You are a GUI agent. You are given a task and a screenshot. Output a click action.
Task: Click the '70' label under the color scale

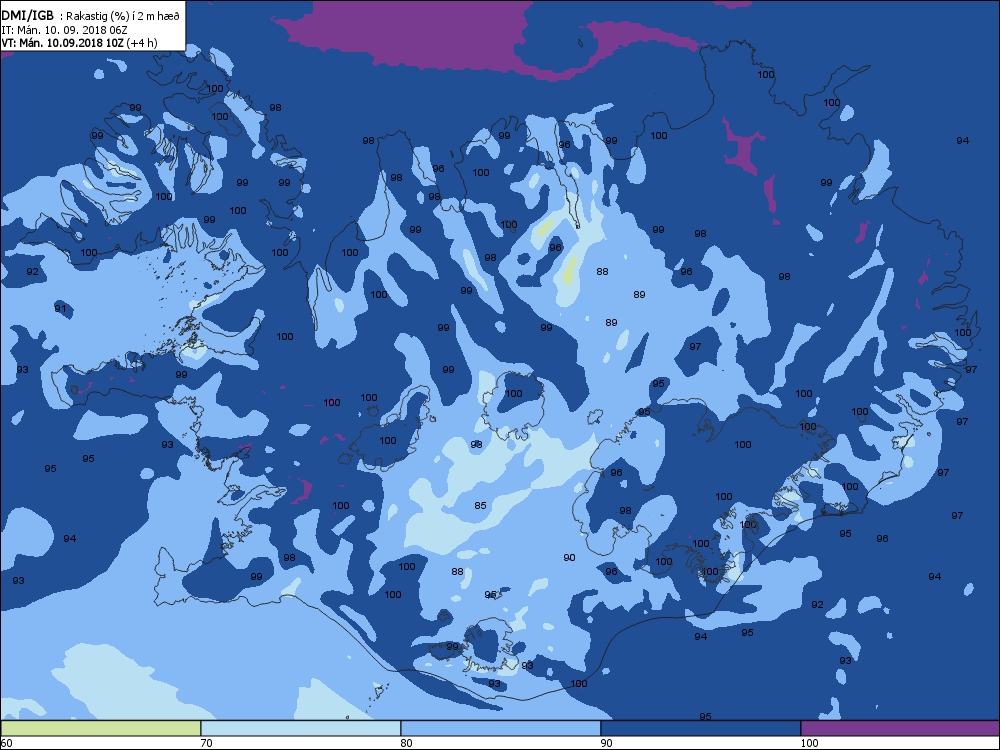coord(206,742)
